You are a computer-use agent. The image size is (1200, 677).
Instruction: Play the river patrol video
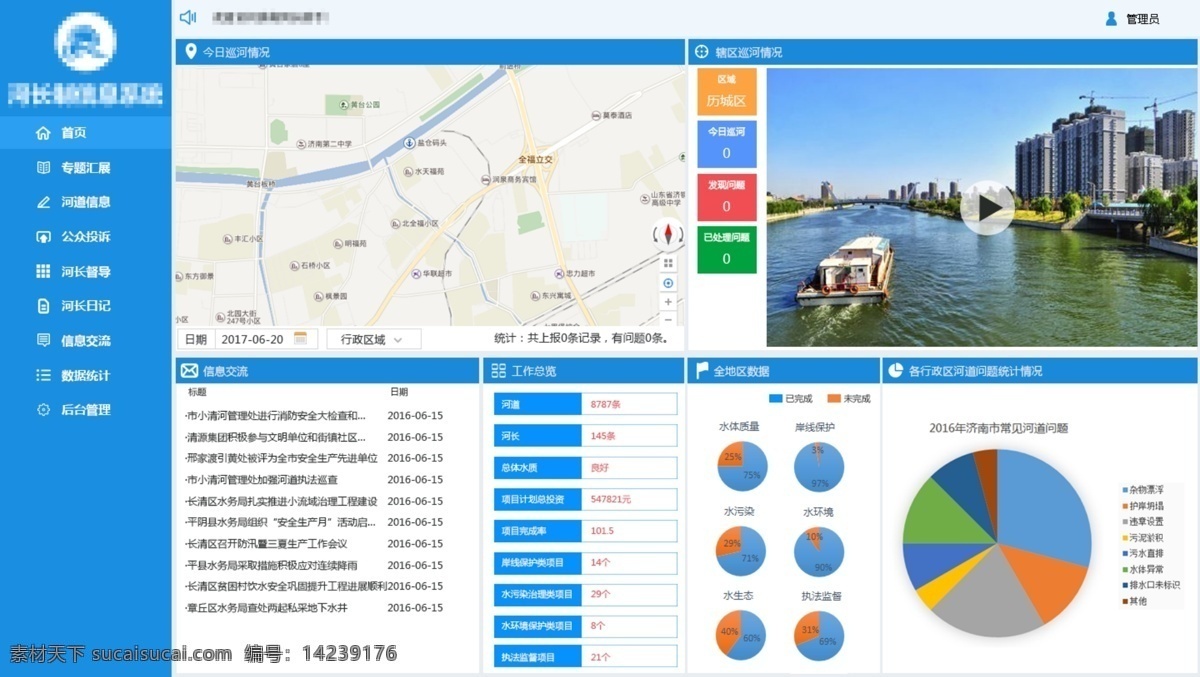click(987, 208)
